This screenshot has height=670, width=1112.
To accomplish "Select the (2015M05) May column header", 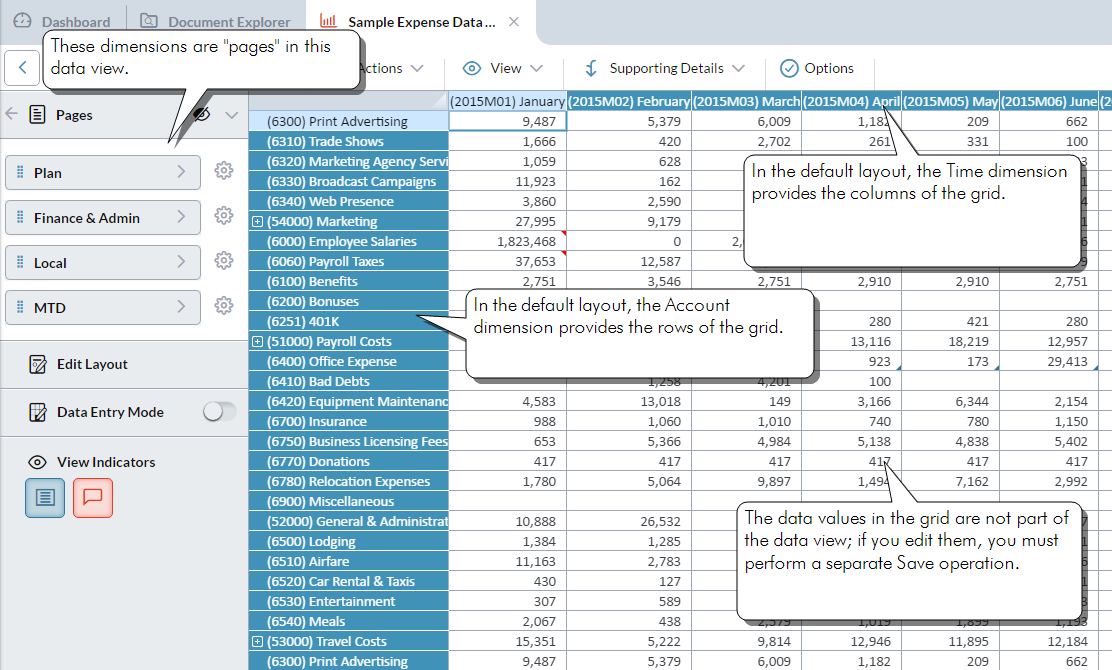I will tap(950, 101).
